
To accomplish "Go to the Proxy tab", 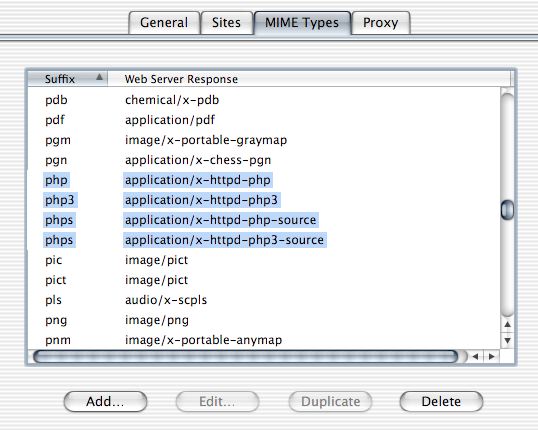I will click(x=381, y=23).
